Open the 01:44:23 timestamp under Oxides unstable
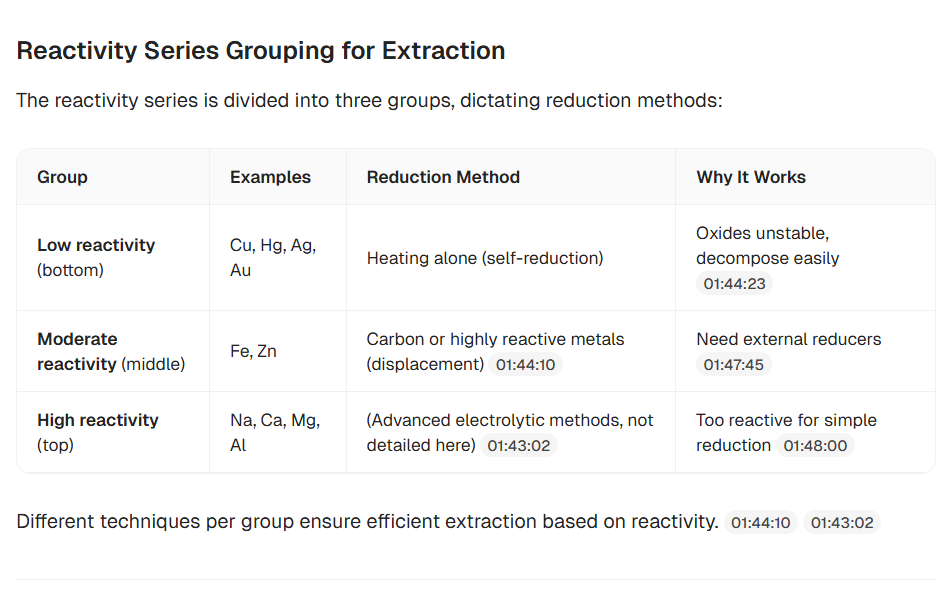 coord(734,284)
